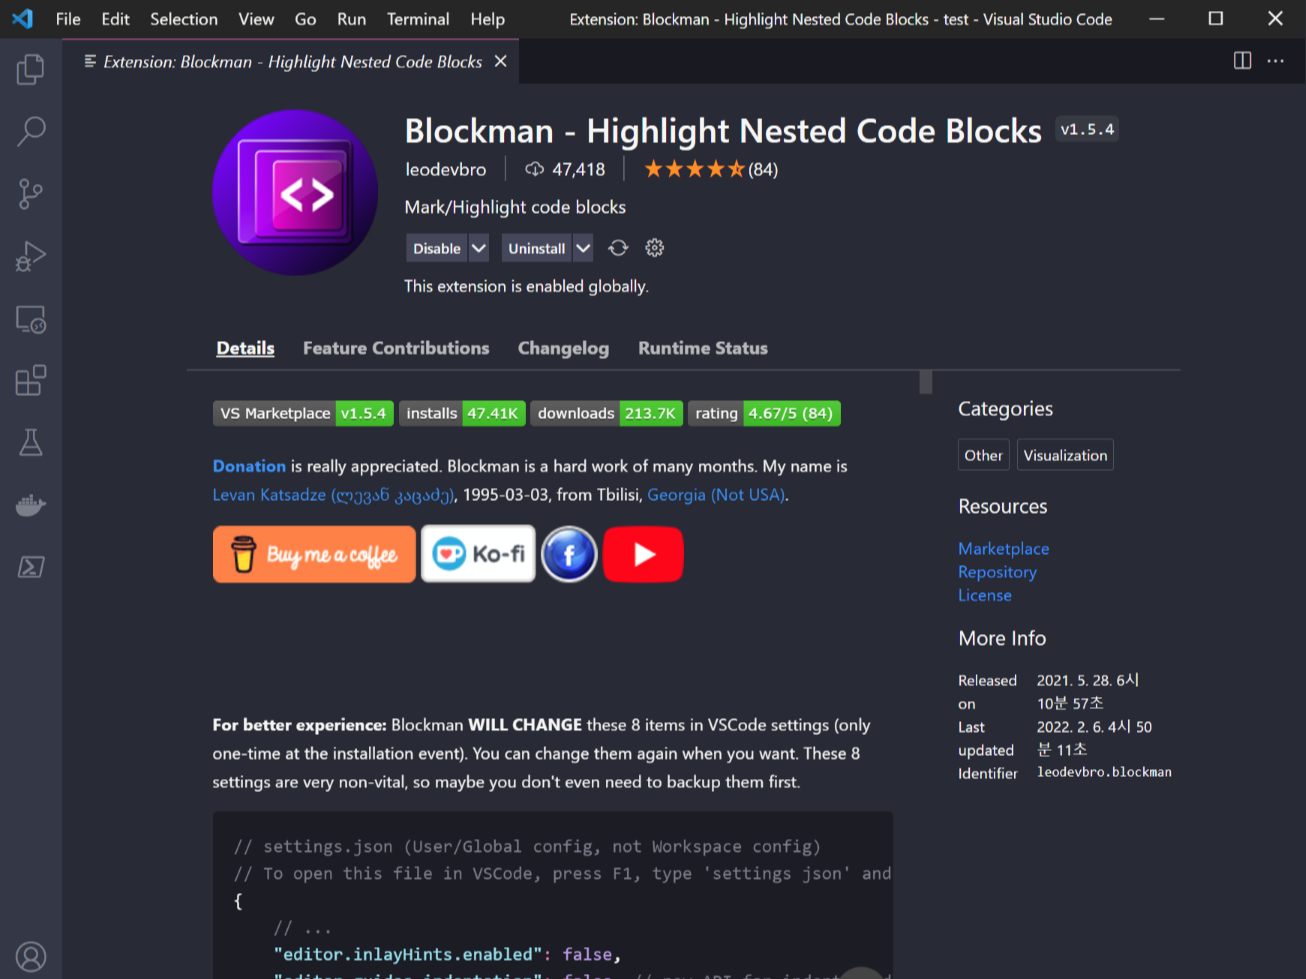Select the Extension: Blockman editor tab

[292, 61]
